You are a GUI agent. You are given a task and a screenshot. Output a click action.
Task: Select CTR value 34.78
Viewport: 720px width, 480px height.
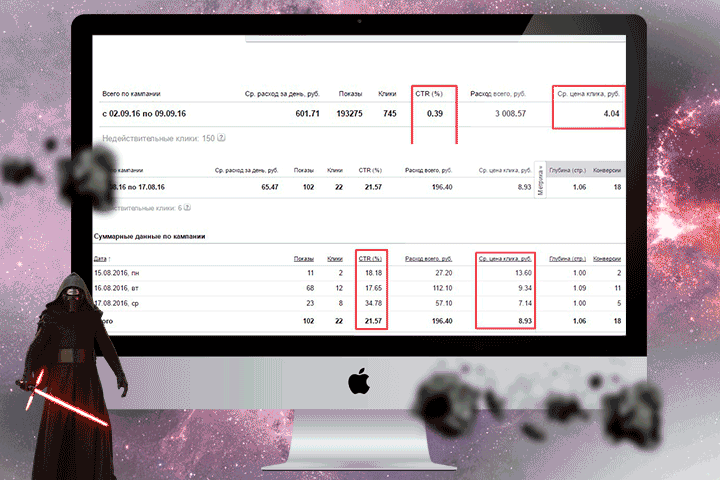pyautogui.click(x=373, y=303)
